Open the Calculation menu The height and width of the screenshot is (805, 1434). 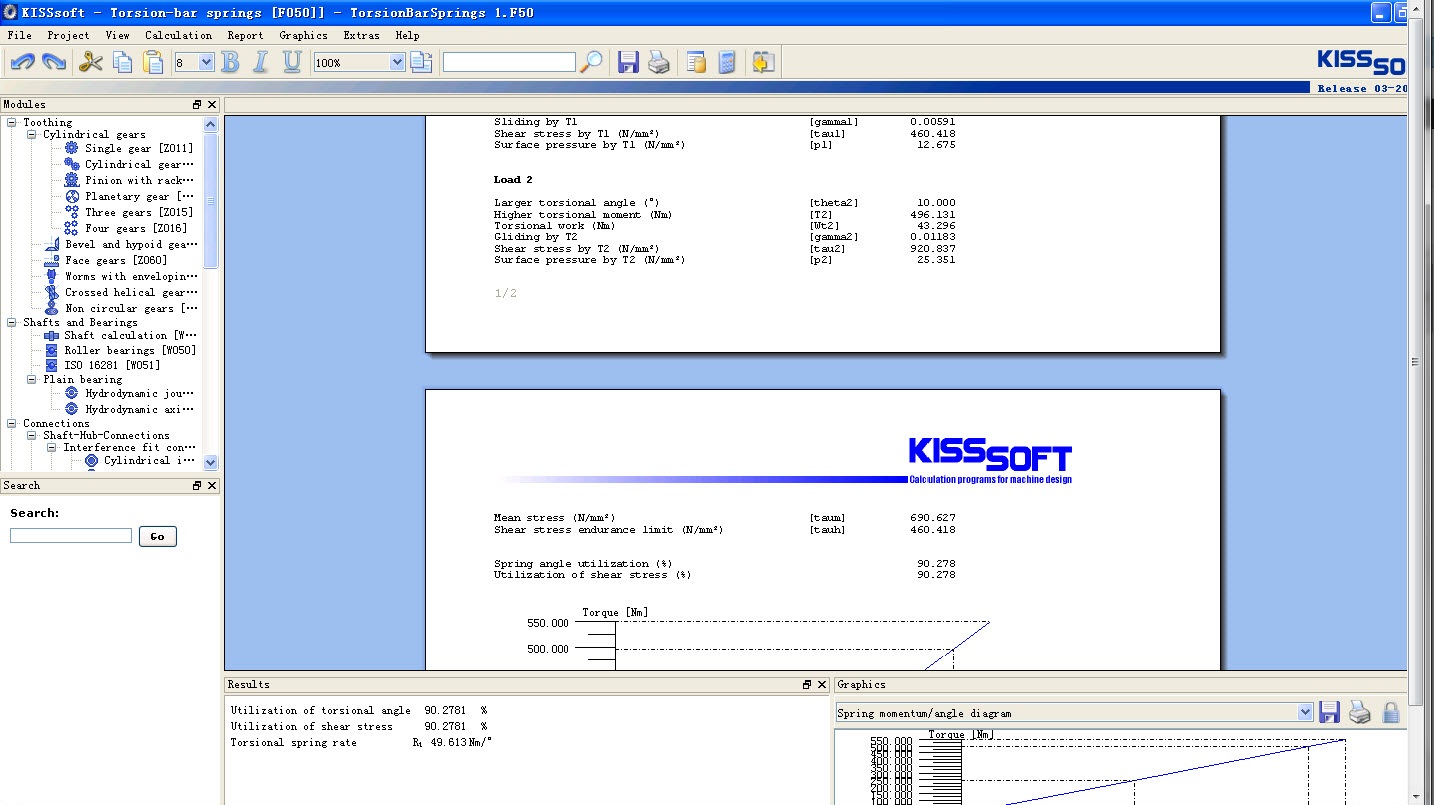tap(178, 35)
